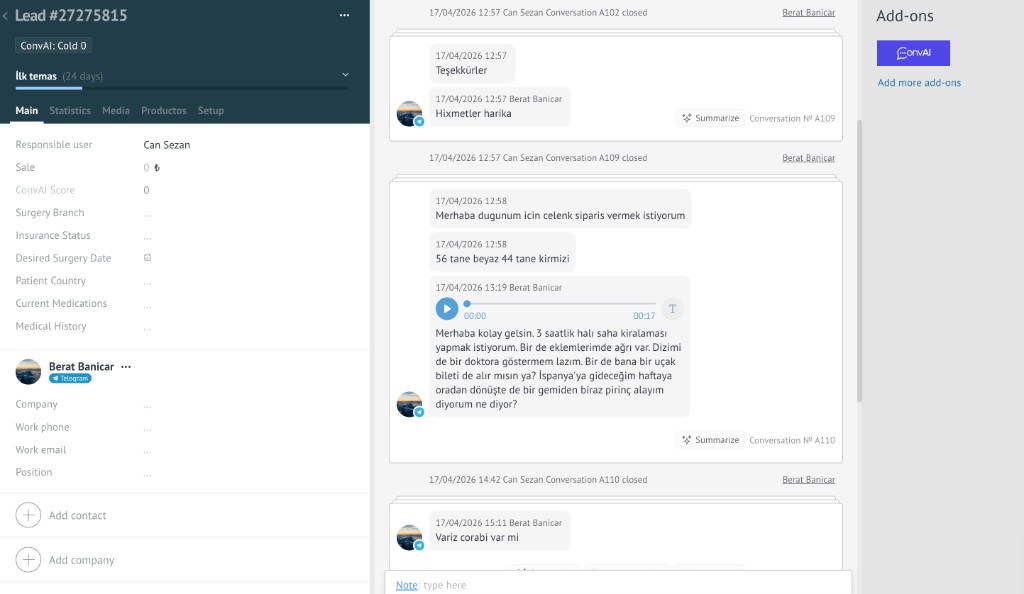The width and height of the screenshot is (1024, 594).
Task: Click the 'Conversation № A109' label
Action: click(792, 119)
